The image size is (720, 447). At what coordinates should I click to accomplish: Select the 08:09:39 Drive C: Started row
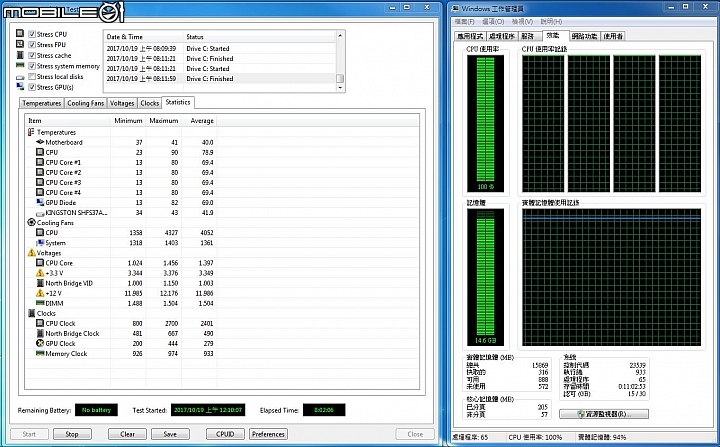click(220, 48)
